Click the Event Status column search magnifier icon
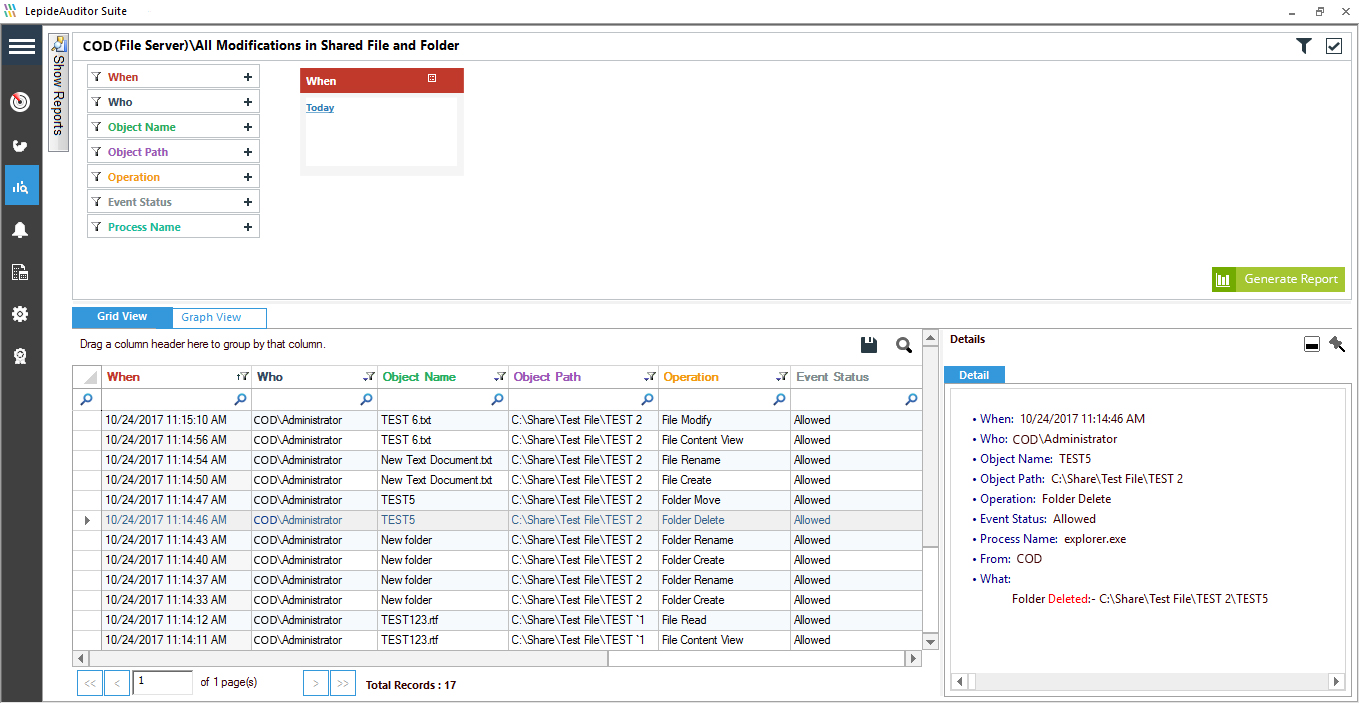This screenshot has width=1360, height=728. (911, 399)
